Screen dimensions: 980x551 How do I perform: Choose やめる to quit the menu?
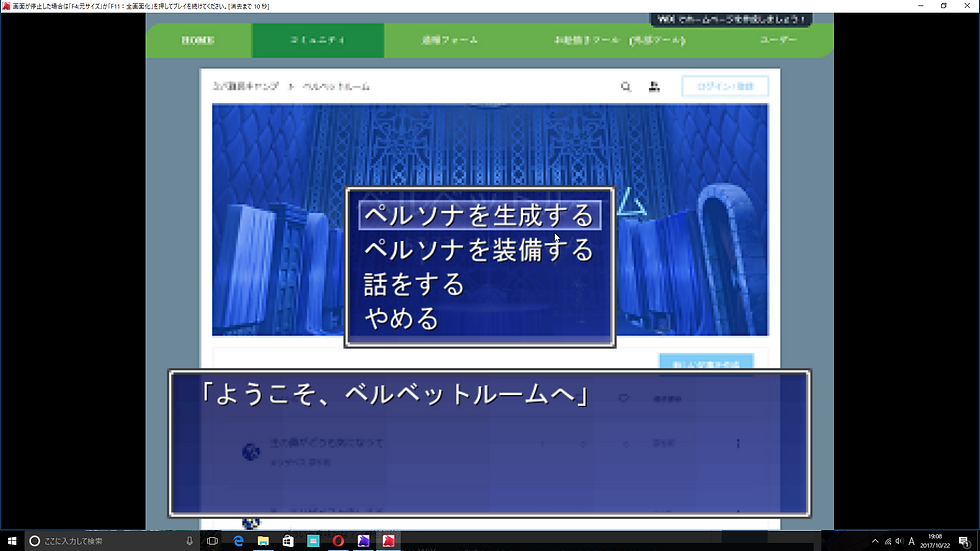tap(402, 319)
